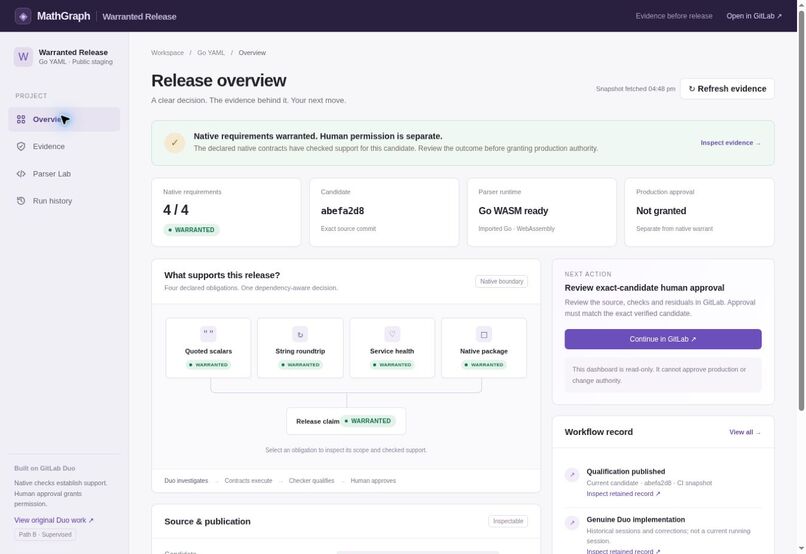Click Checker qualifies workflow step

pos(312,481)
